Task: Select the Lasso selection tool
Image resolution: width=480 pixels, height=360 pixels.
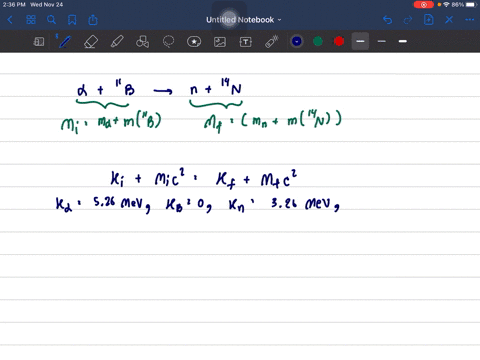Action: coord(168,42)
